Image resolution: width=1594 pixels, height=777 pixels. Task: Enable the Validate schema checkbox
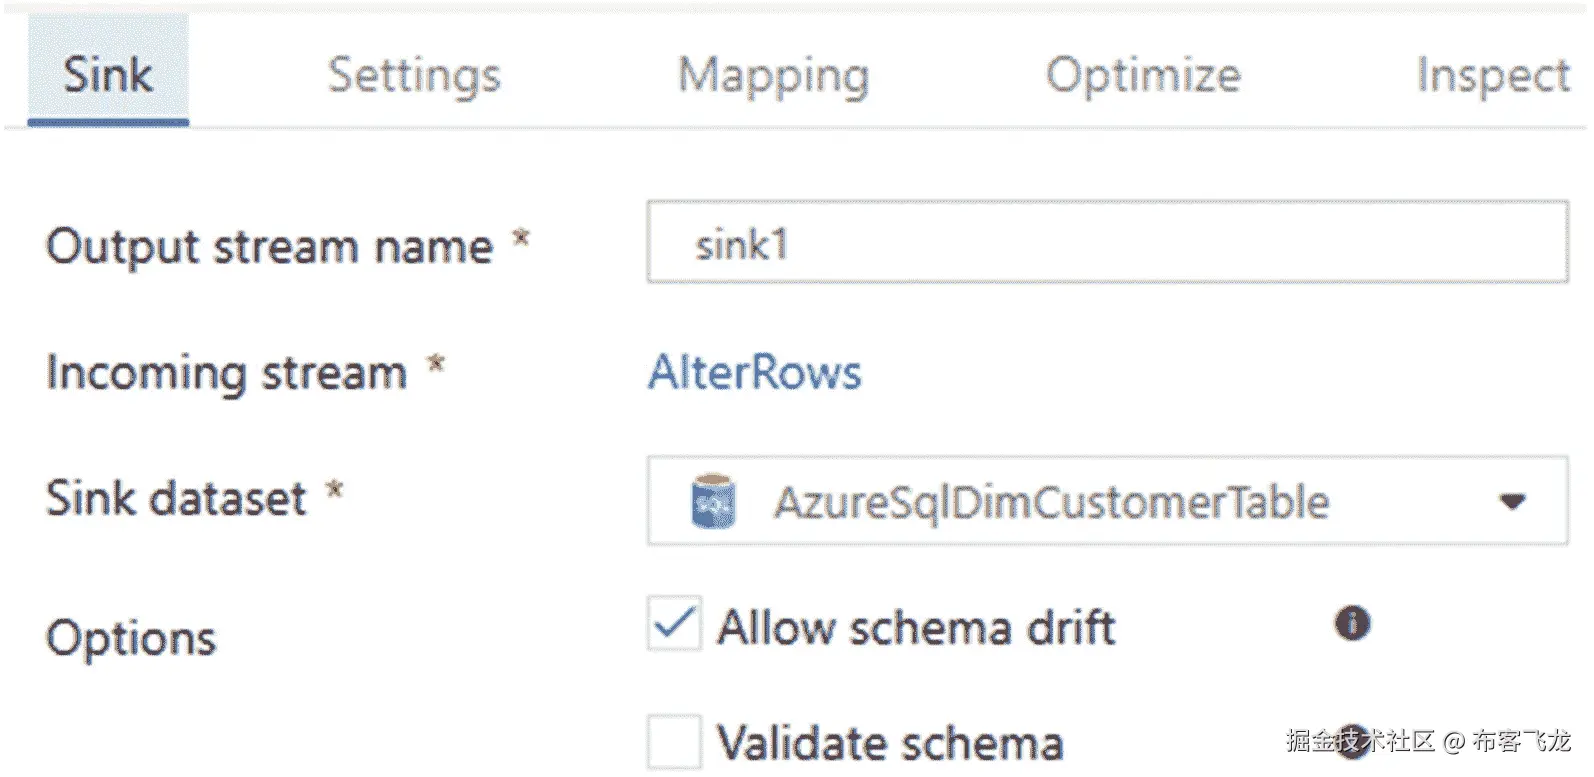click(674, 742)
